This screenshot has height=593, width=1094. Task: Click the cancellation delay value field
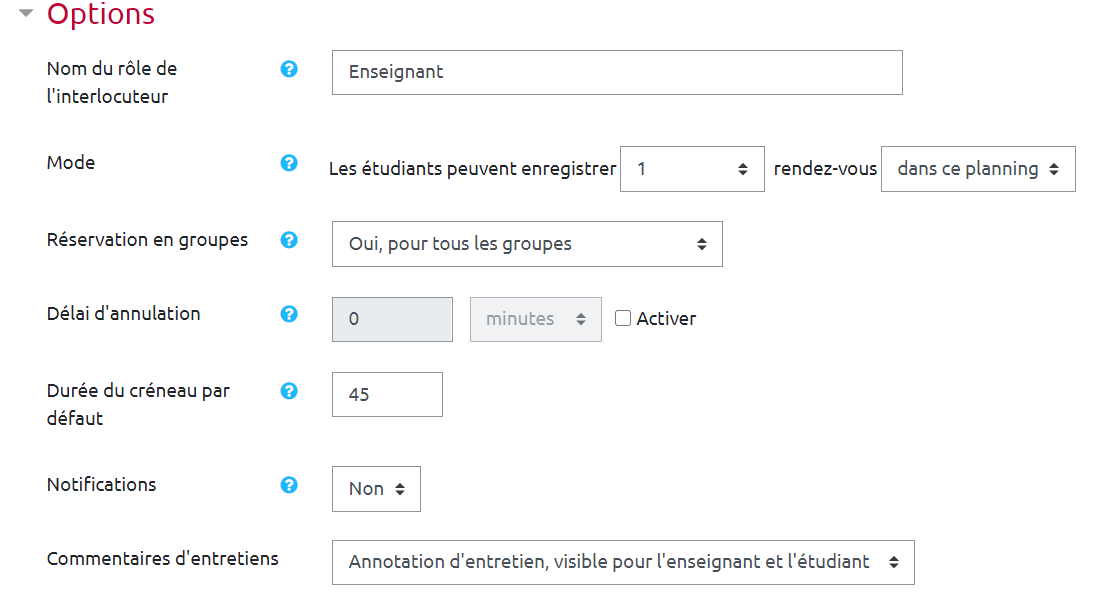coord(392,319)
